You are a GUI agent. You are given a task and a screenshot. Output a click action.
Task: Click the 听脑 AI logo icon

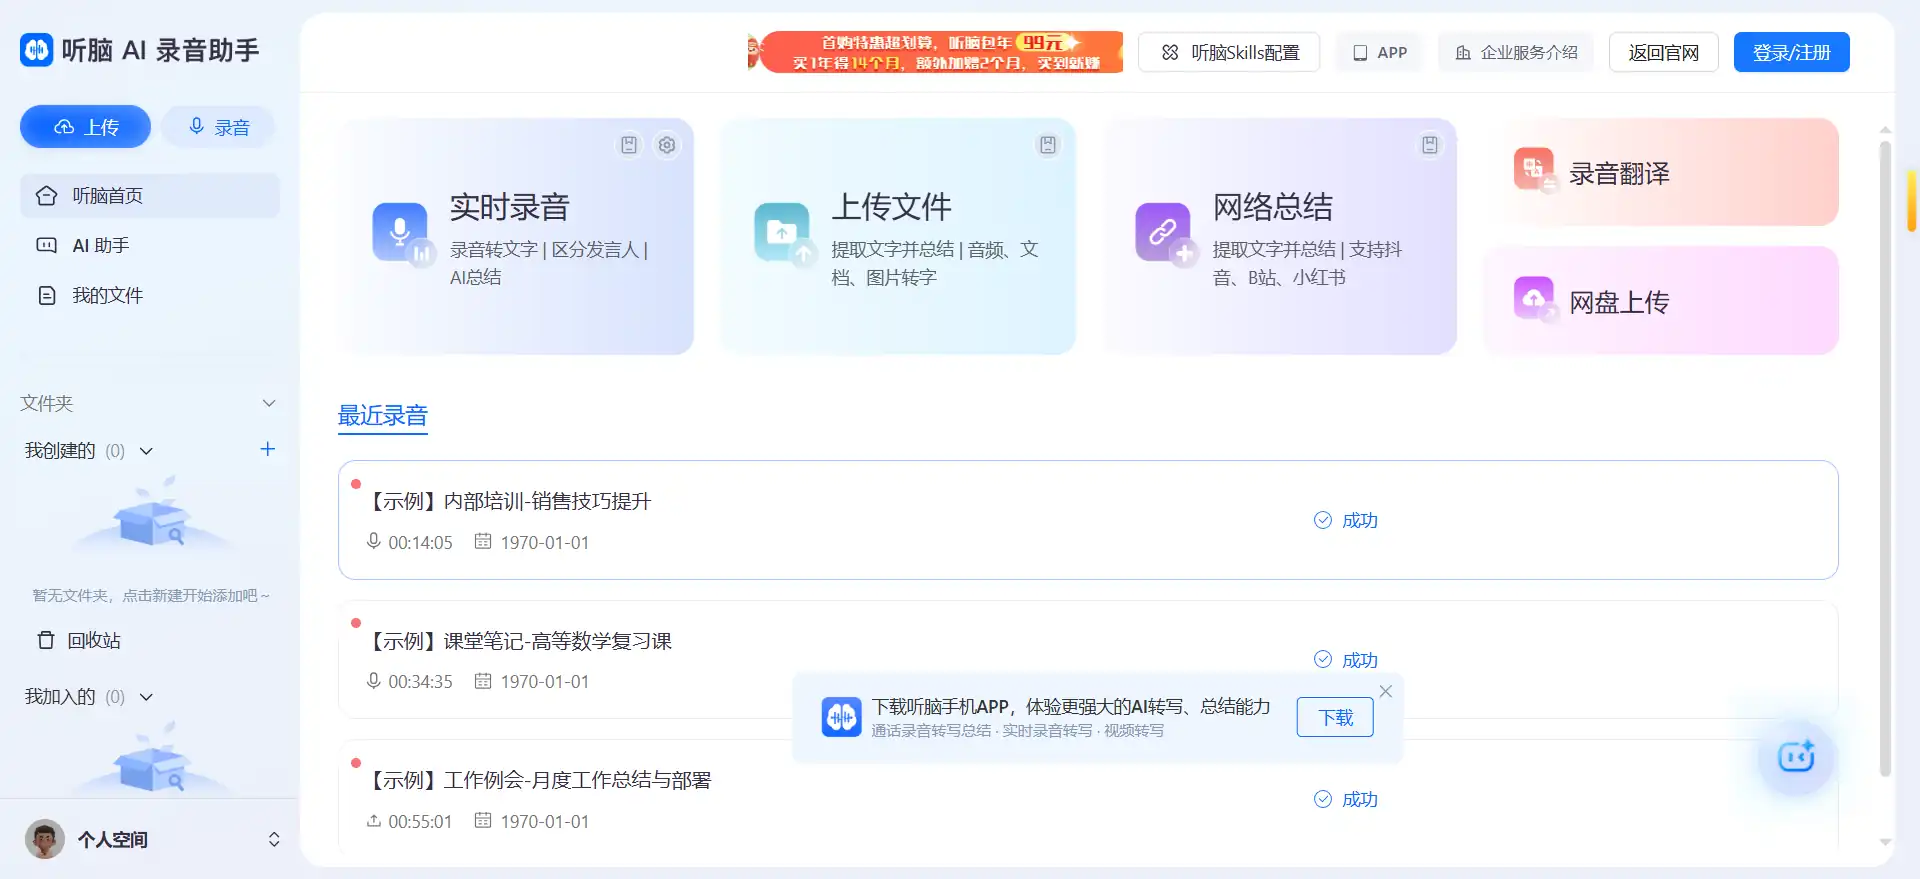pyautogui.click(x=37, y=49)
